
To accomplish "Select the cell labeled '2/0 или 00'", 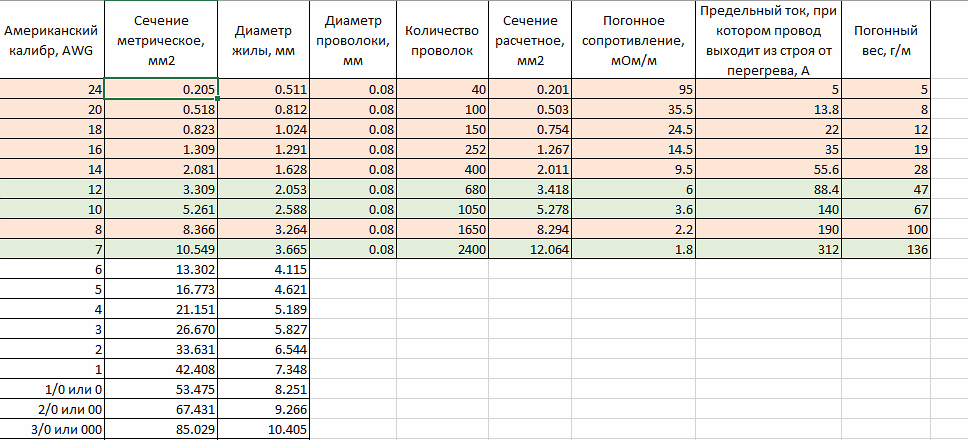I will 52,408.
